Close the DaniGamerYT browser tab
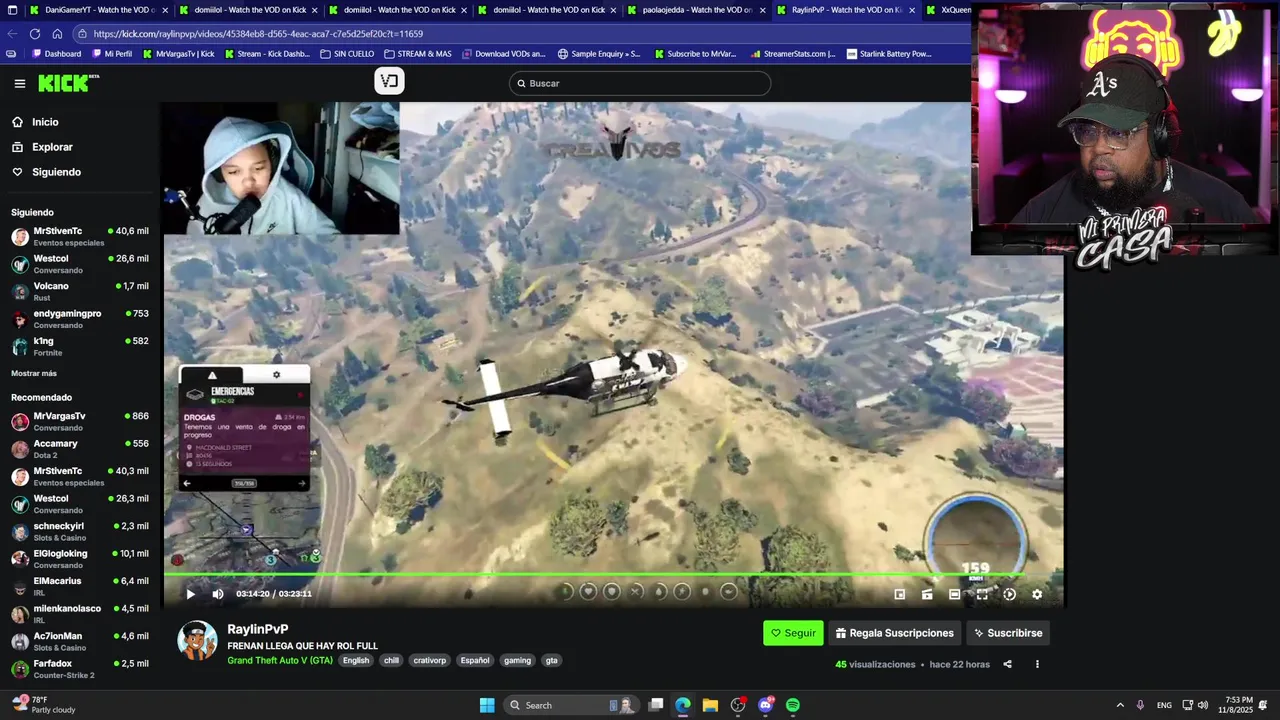The image size is (1280, 720). coord(165,10)
